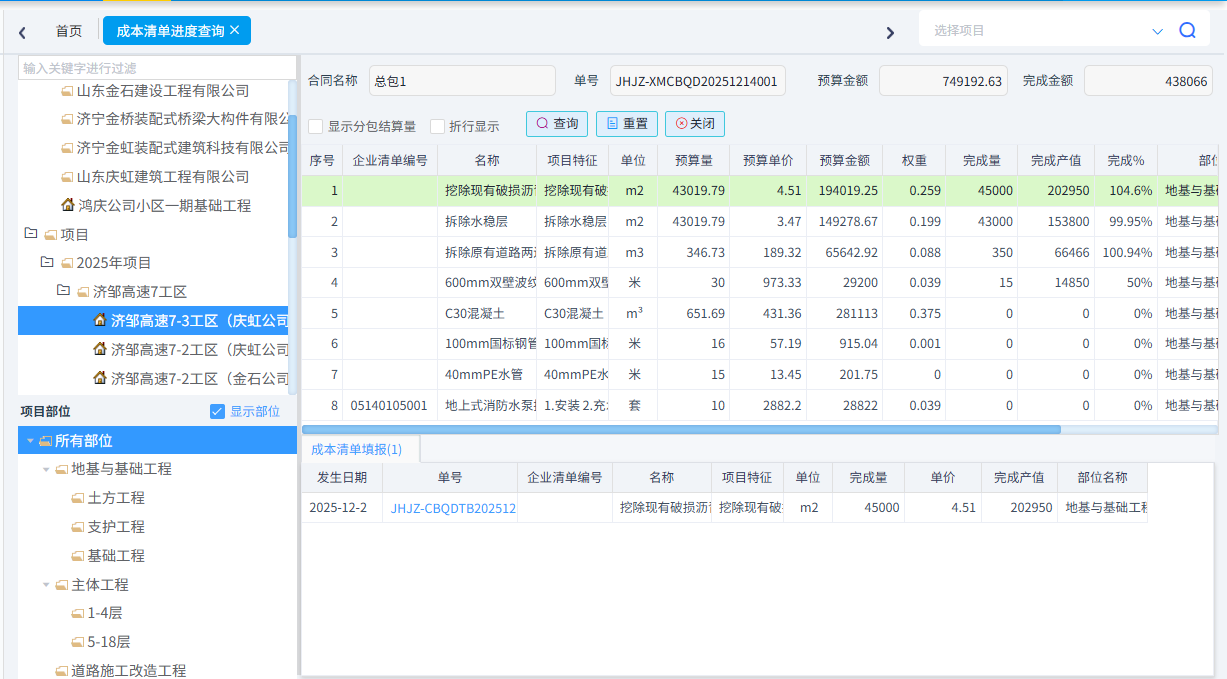Open the JHJZ-CBQDTB202512 document link
This screenshot has width=1227, height=679.
tap(453, 508)
